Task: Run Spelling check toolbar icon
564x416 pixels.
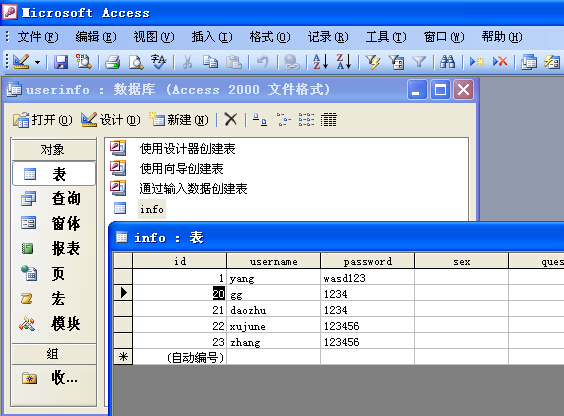Action: coord(159,62)
